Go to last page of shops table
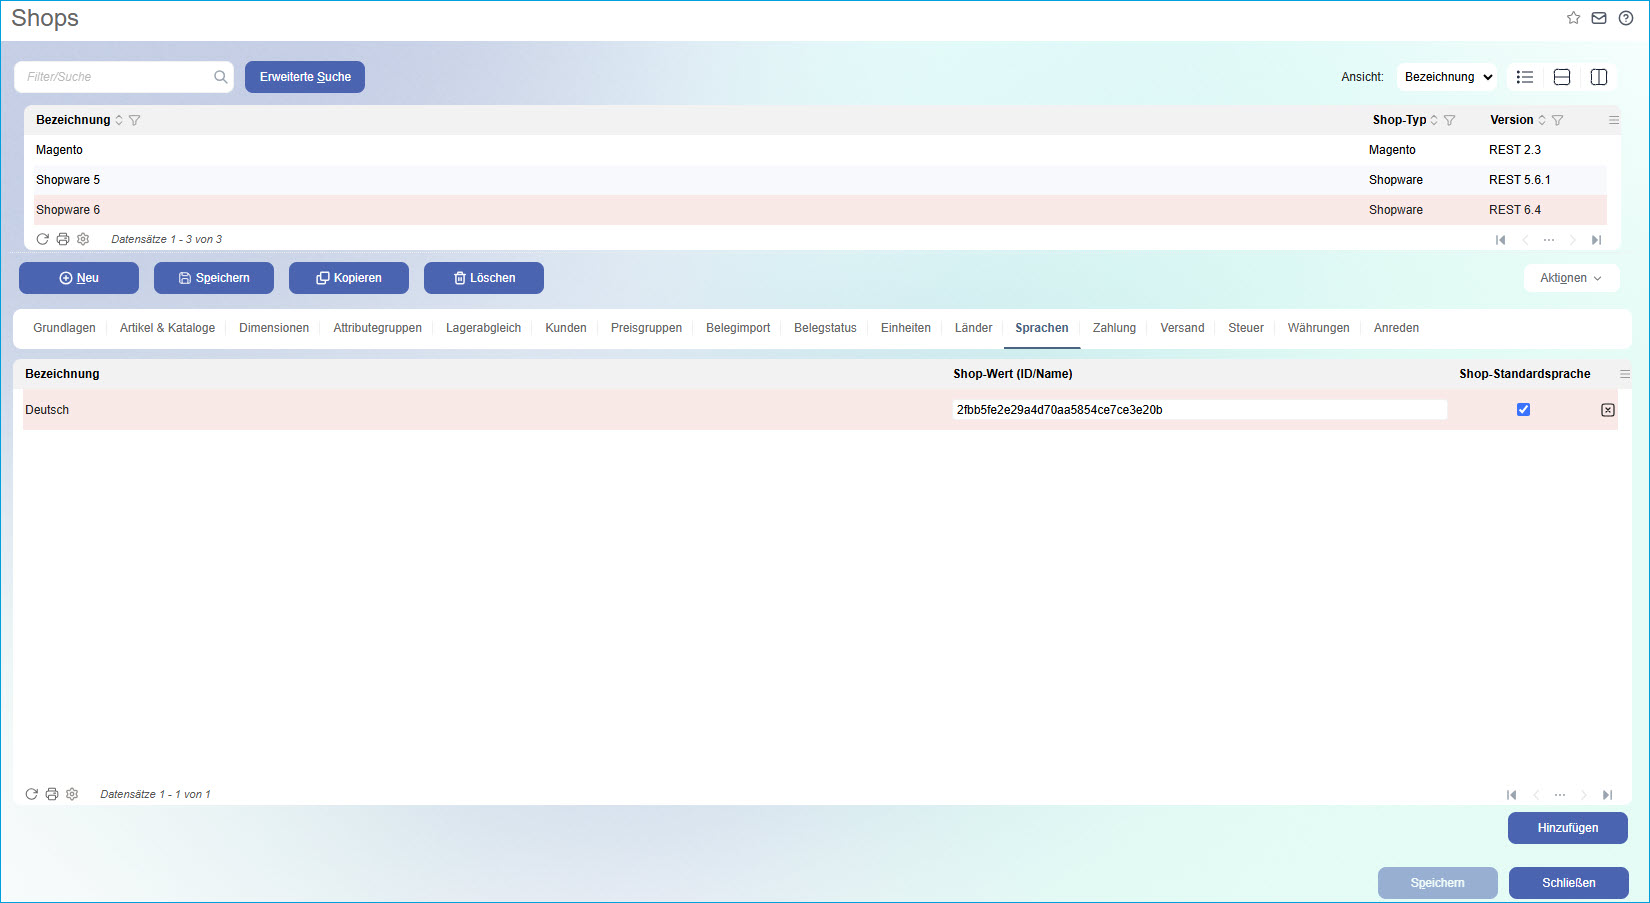This screenshot has width=1650, height=903. click(x=1597, y=240)
